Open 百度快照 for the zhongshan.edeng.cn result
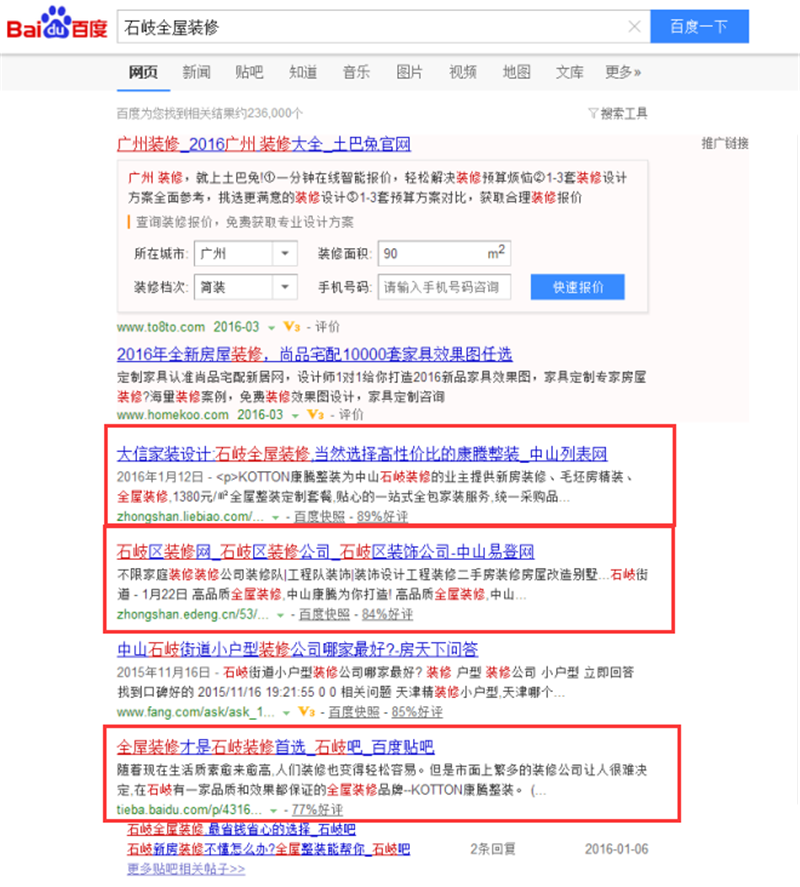This screenshot has width=800, height=887. [x=324, y=614]
